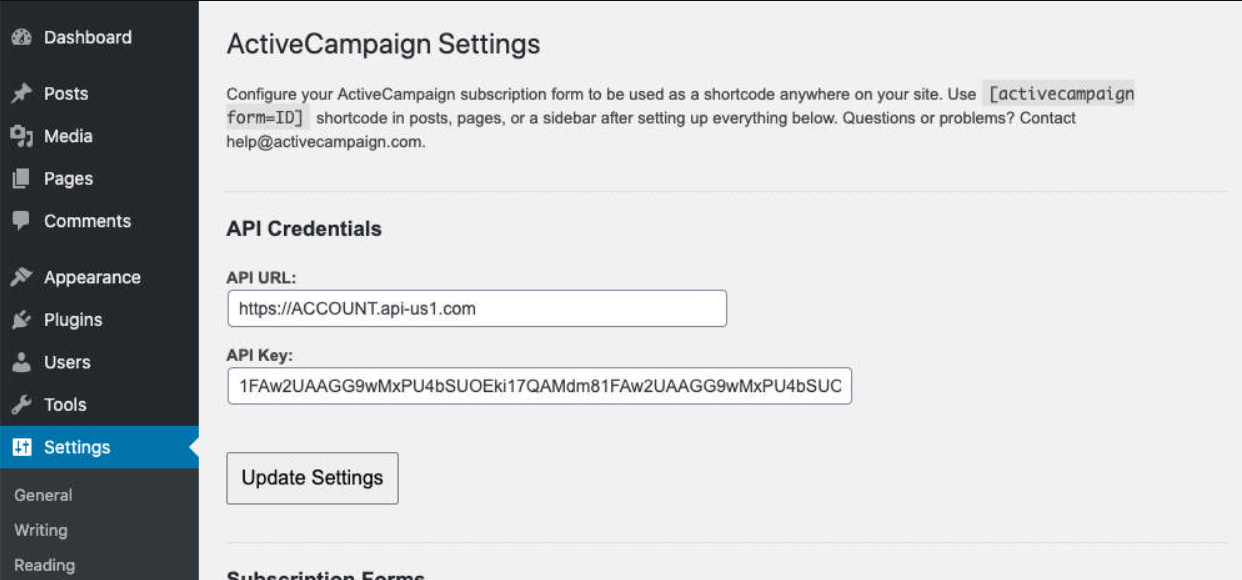
Task: Select Writing in the Settings submenu
Action: [39, 530]
